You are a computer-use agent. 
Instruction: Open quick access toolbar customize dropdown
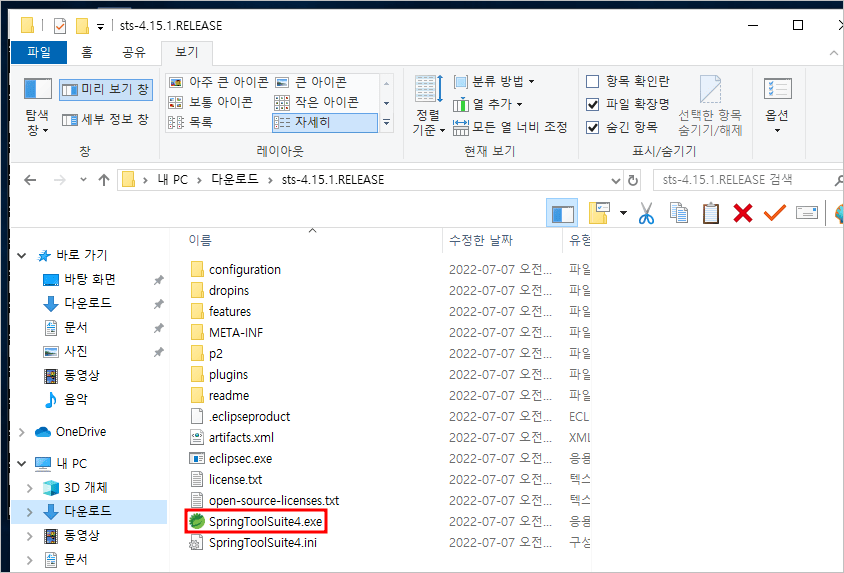(x=100, y=26)
